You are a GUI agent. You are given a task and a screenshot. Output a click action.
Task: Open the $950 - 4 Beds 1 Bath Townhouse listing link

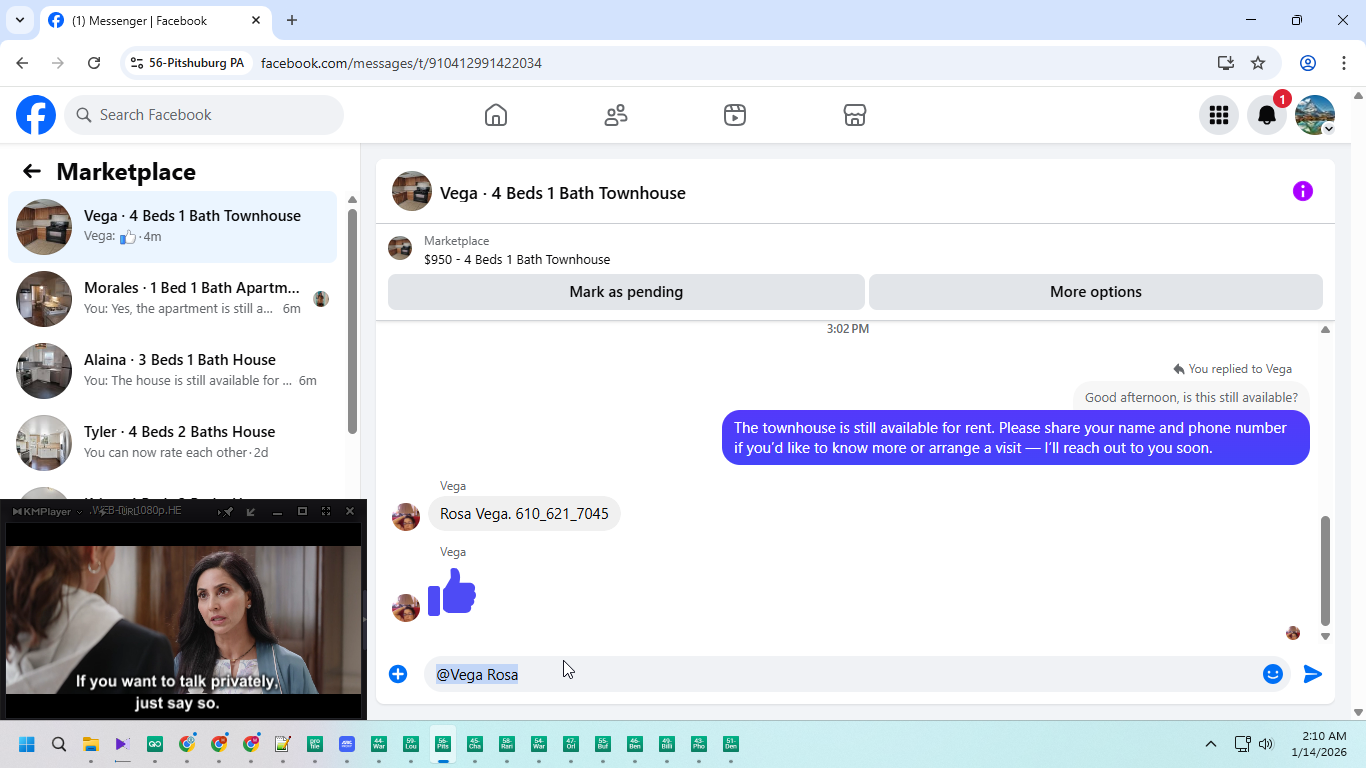[517, 260]
